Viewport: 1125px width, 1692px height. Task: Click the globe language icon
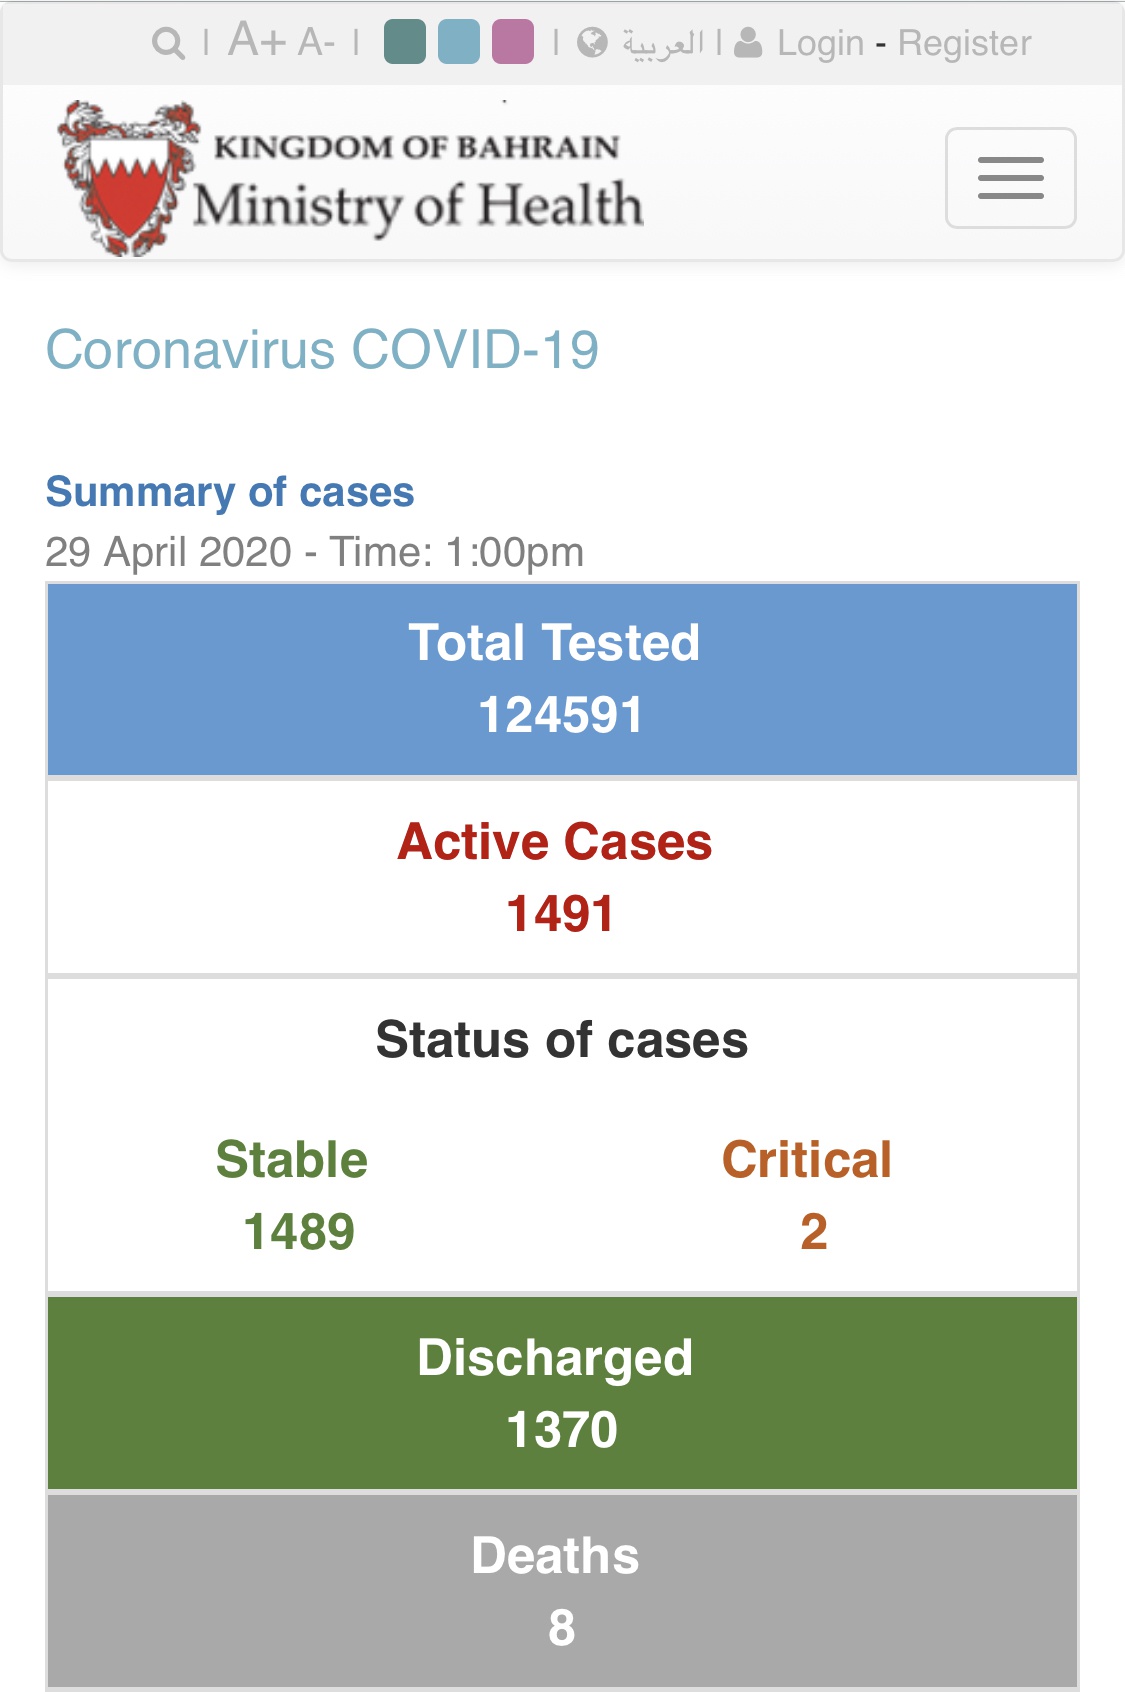point(592,43)
